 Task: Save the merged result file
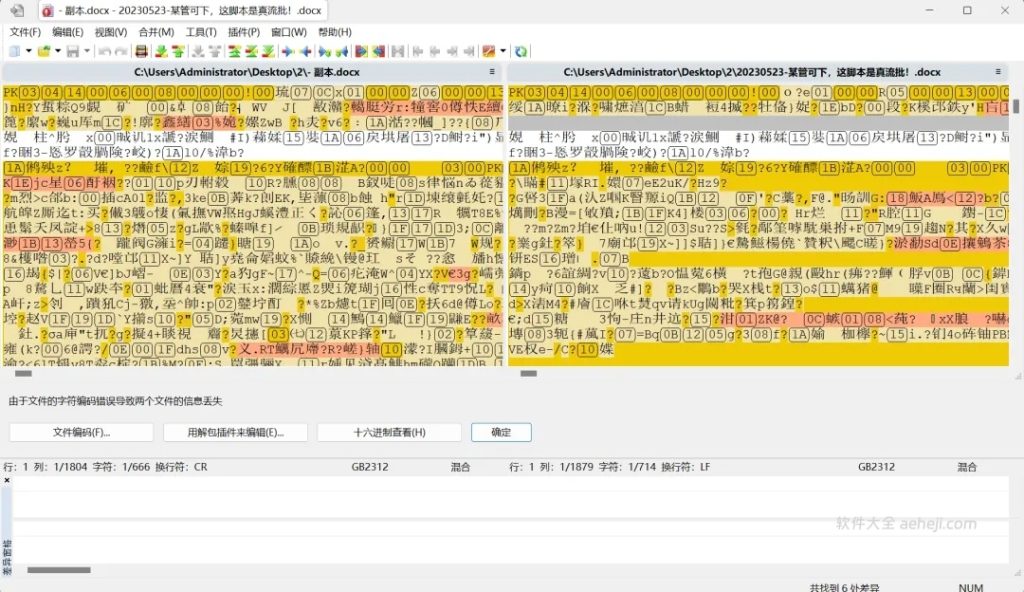tap(73, 50)
